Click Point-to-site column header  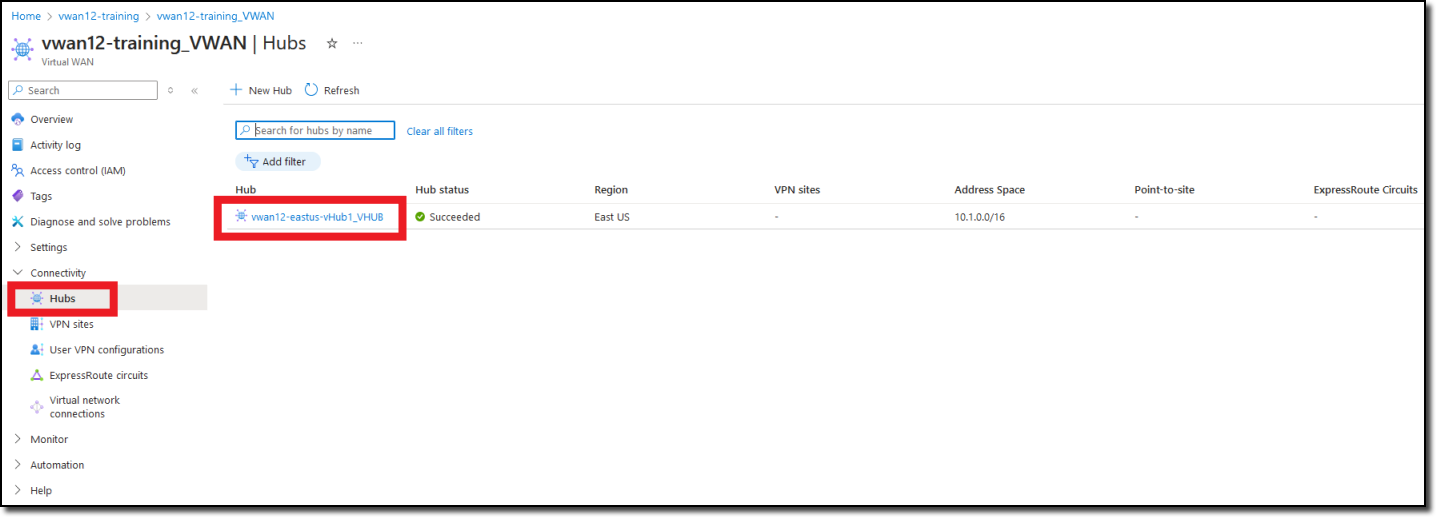(1165, 190)
